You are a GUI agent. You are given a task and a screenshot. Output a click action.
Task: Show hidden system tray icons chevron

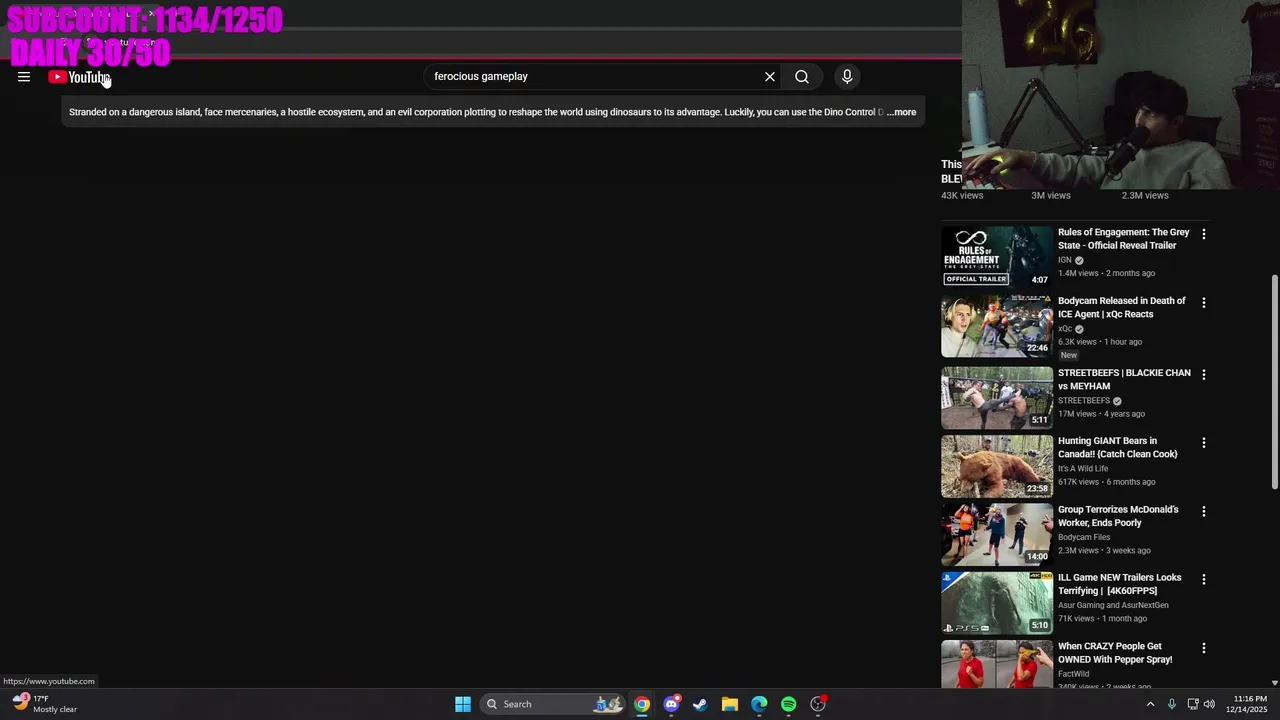pos(1150,704)
